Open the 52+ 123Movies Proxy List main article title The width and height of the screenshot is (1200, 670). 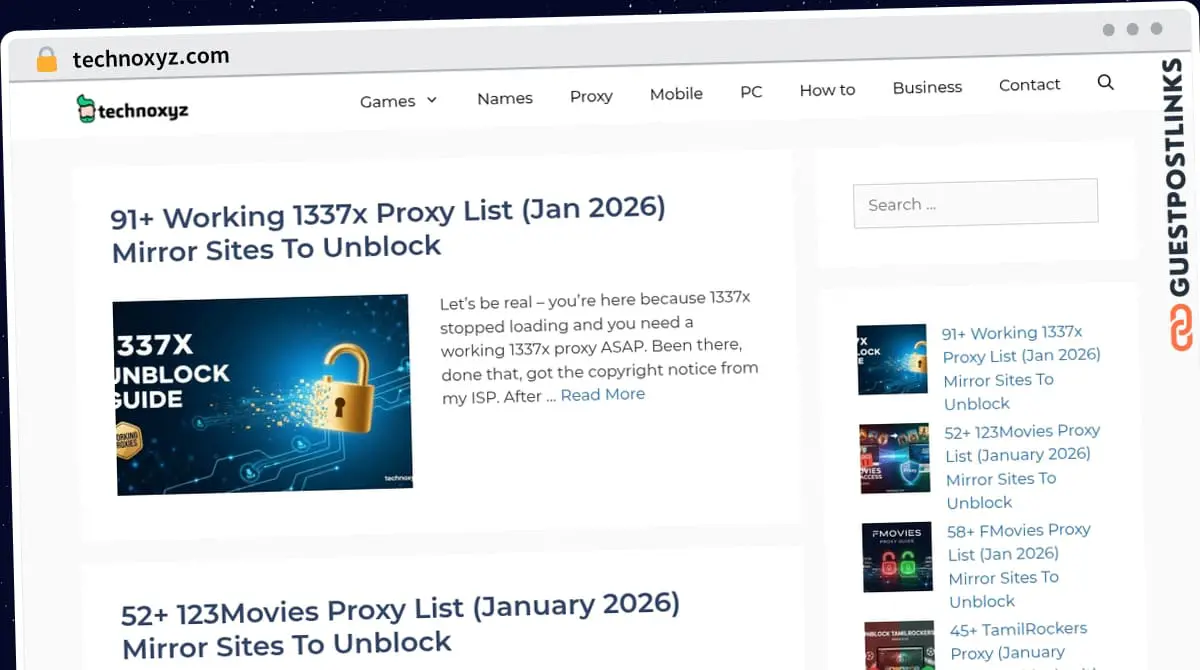[x=400, y=624]
